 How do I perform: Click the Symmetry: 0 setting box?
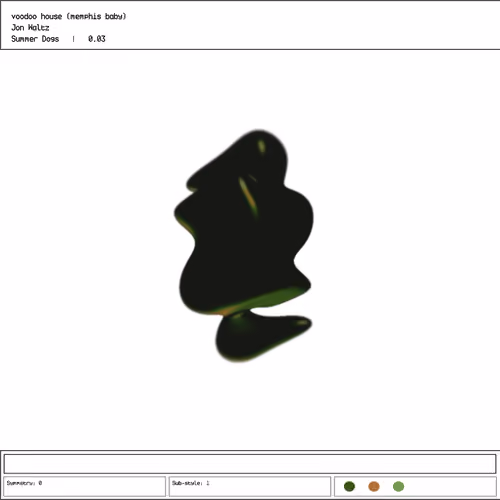85,486
